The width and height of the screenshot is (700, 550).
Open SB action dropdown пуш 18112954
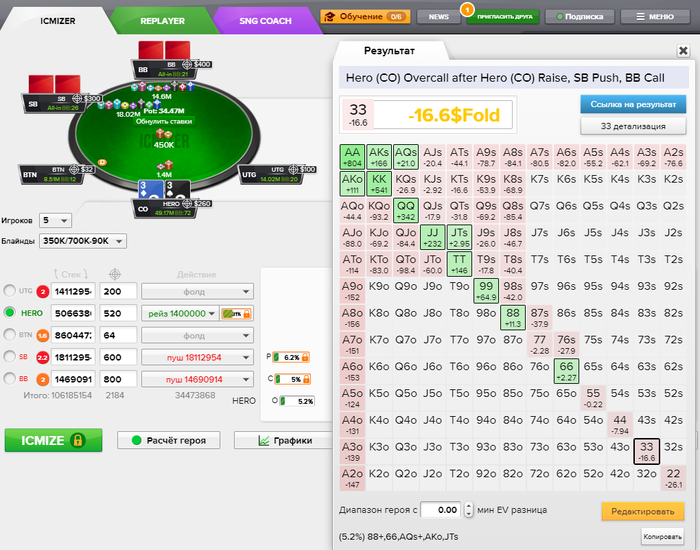click(x=197, y=357)
